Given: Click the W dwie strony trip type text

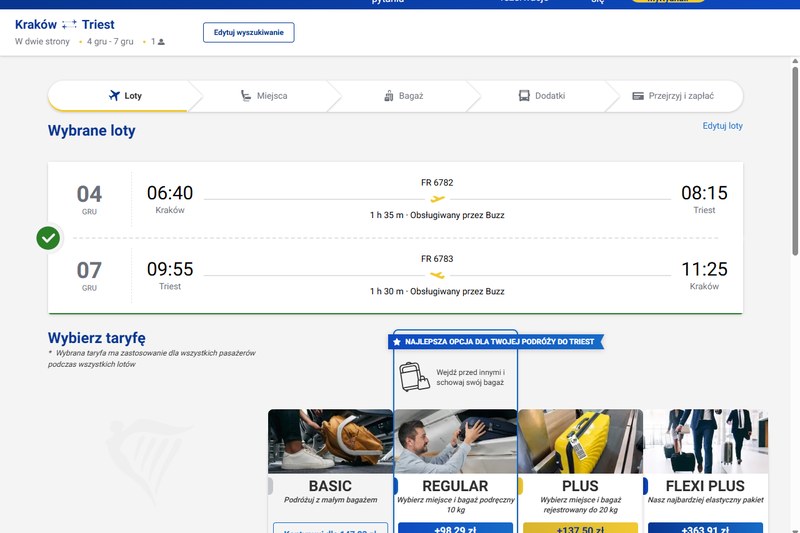Looking at the screenshot, I should coord(42,42).
